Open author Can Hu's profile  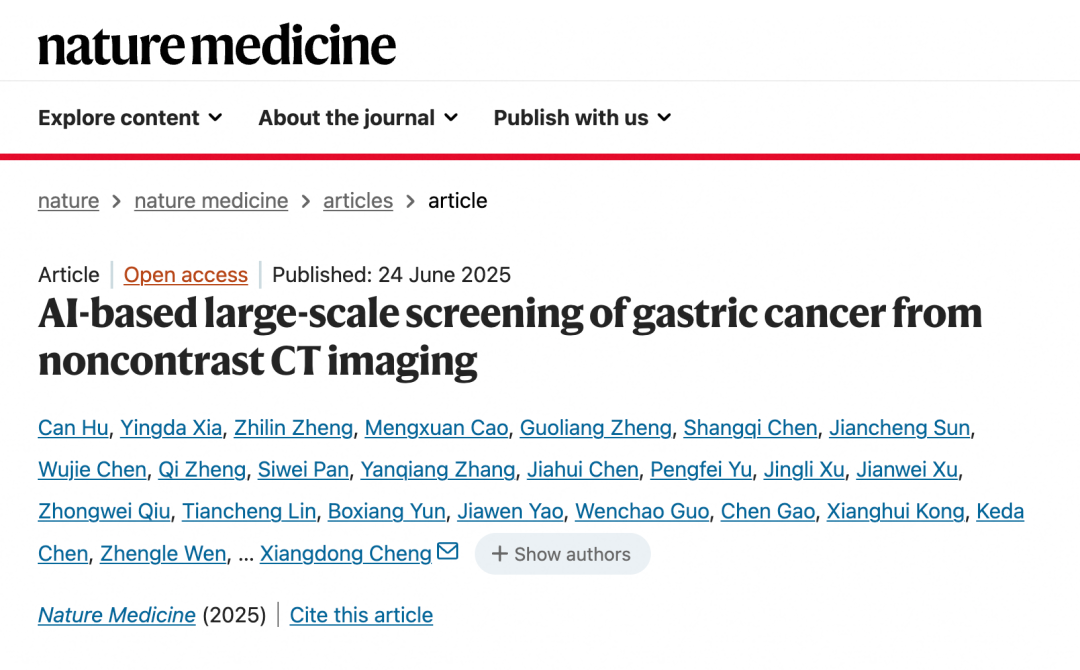click(x=73, y=428)
